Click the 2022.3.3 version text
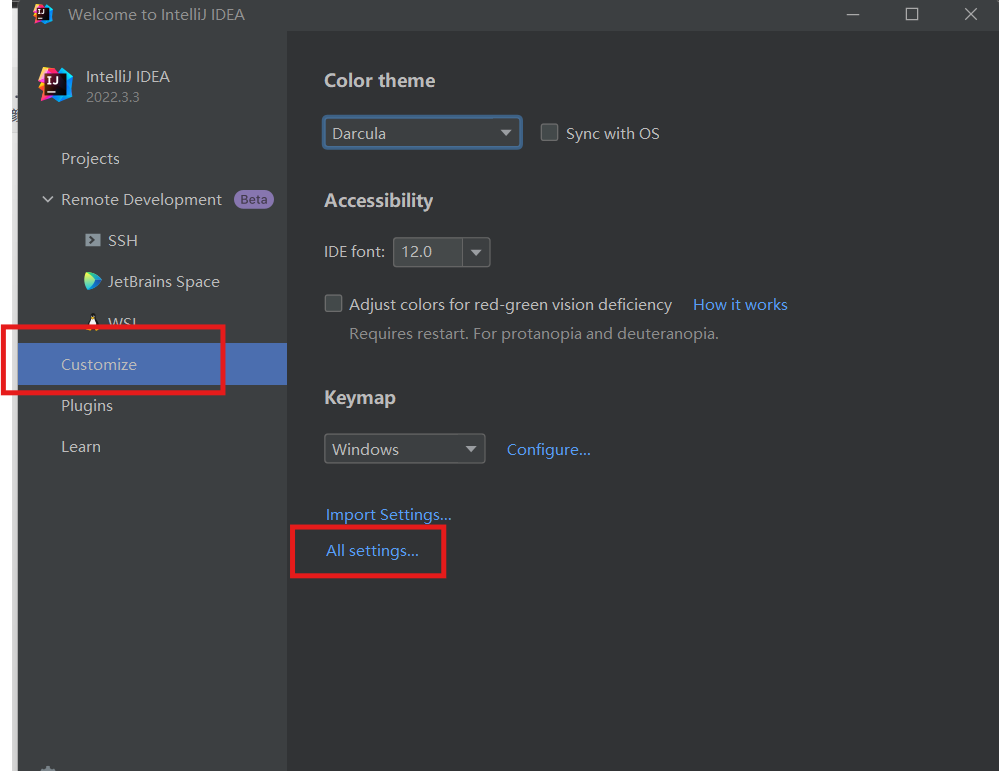999x771 pixels. pyautogui.click(x=113, y=97)
